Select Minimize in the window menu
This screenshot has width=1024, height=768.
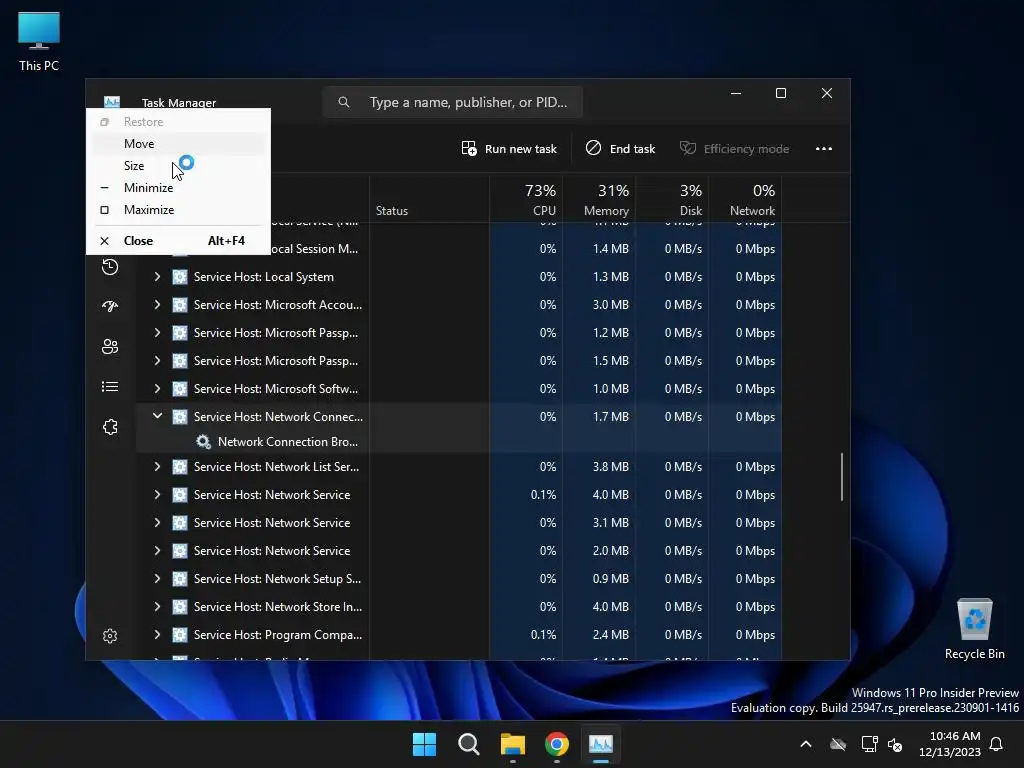[178, 188]
